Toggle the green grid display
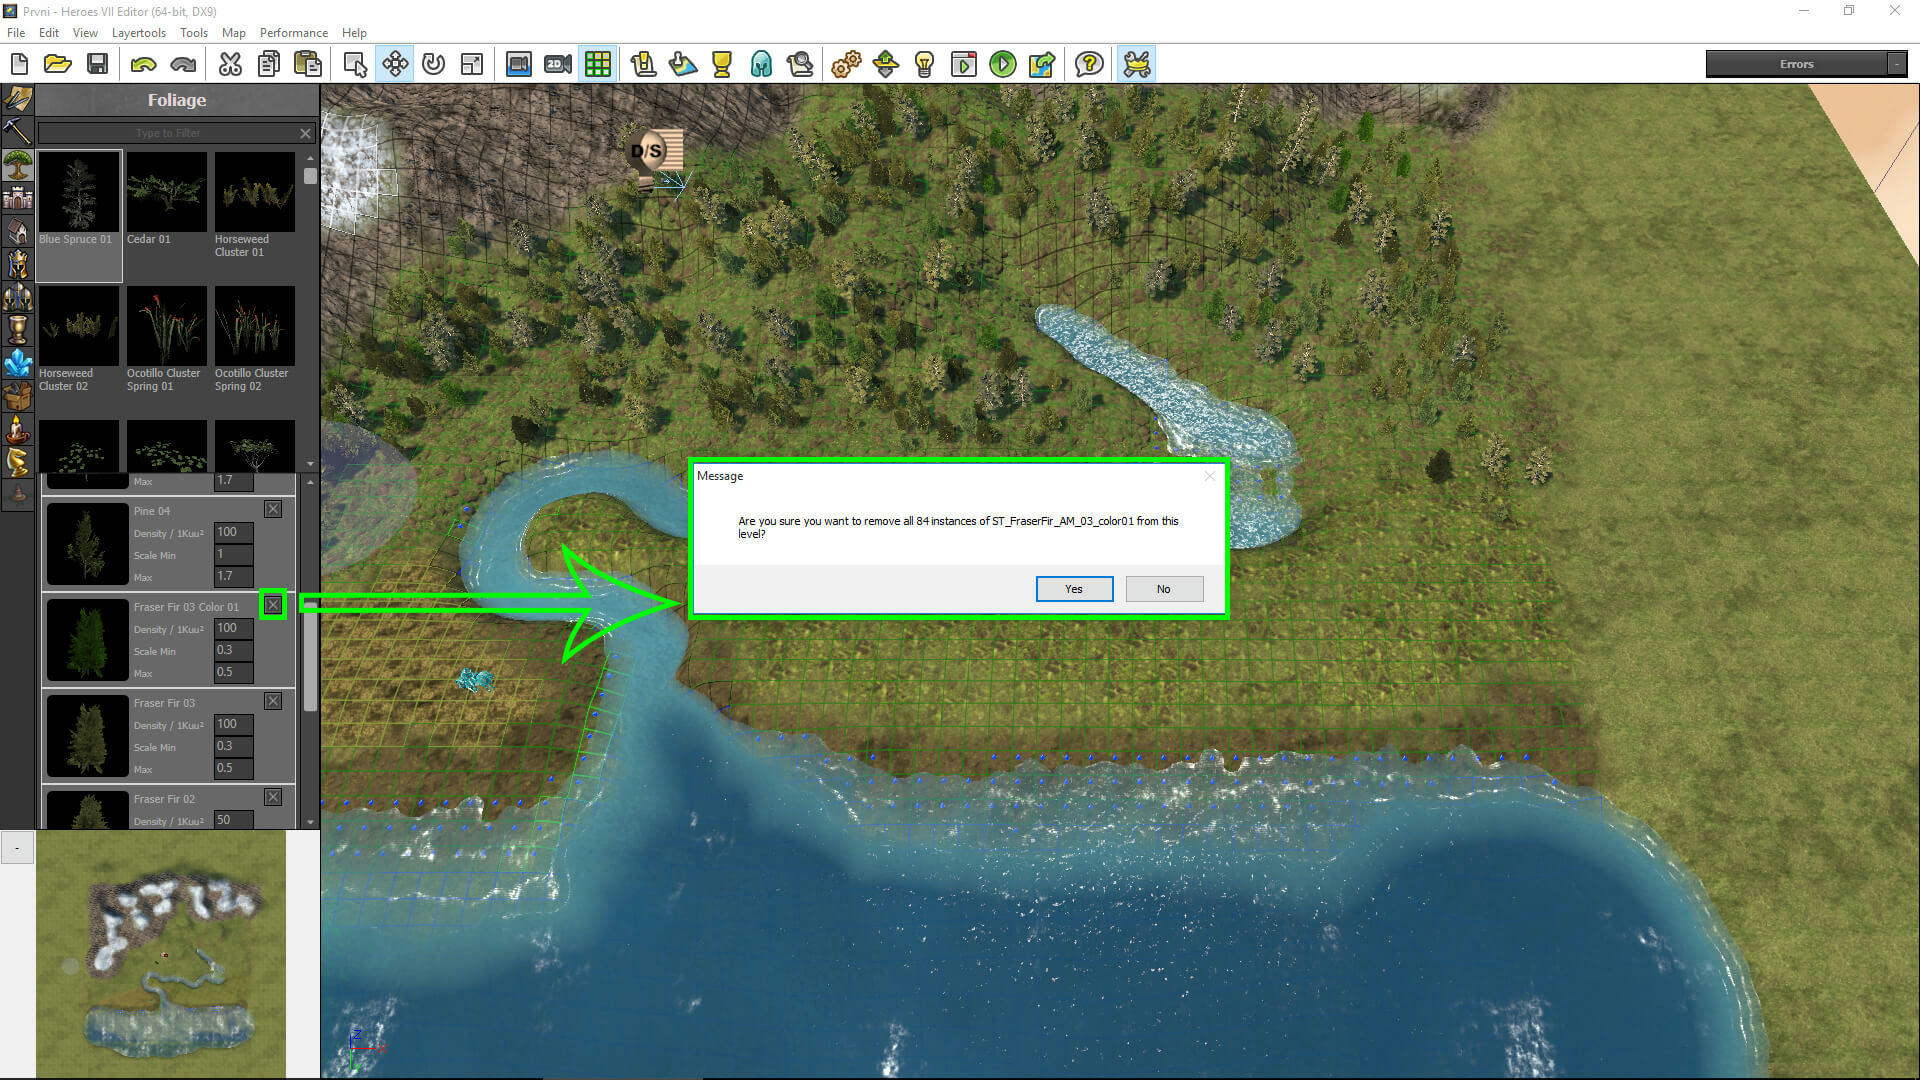This screenshot has width=1920, height=1080. click(x=598, y=64)
